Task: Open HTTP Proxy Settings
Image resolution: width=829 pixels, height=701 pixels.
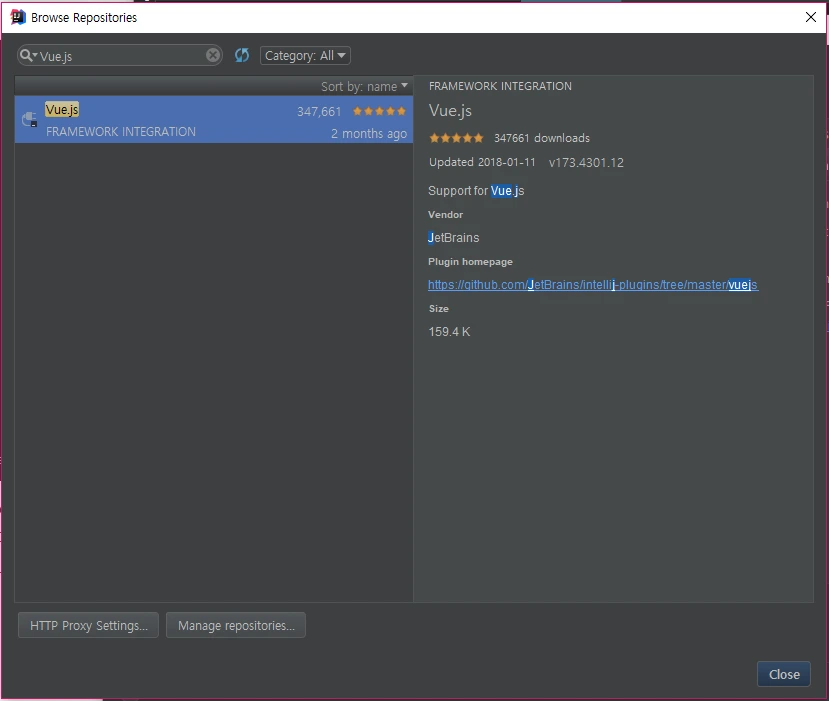Action: (88, 625)
